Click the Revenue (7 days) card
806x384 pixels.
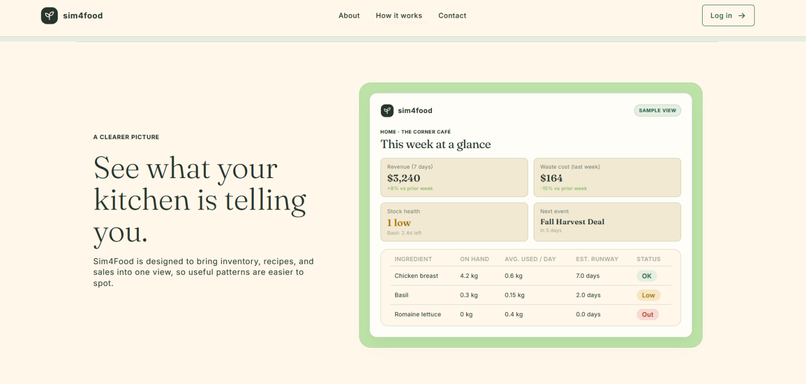(x=454, y=177)
